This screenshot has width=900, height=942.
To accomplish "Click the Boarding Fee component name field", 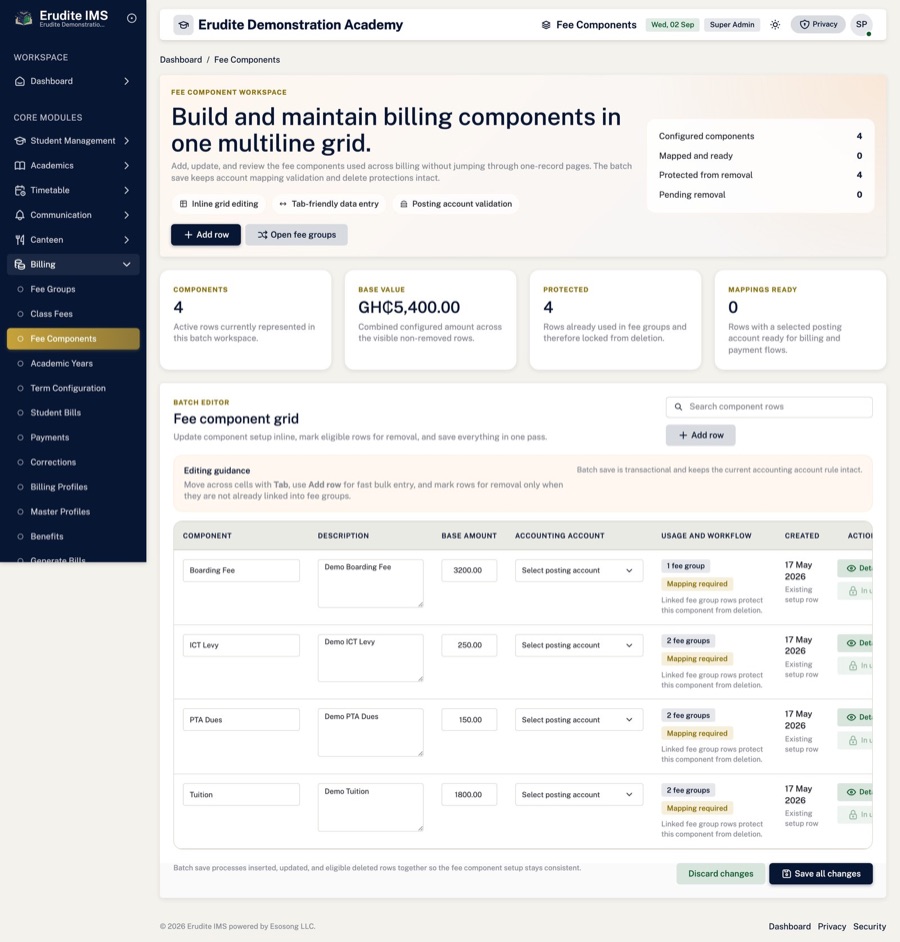I will [241, 570].
